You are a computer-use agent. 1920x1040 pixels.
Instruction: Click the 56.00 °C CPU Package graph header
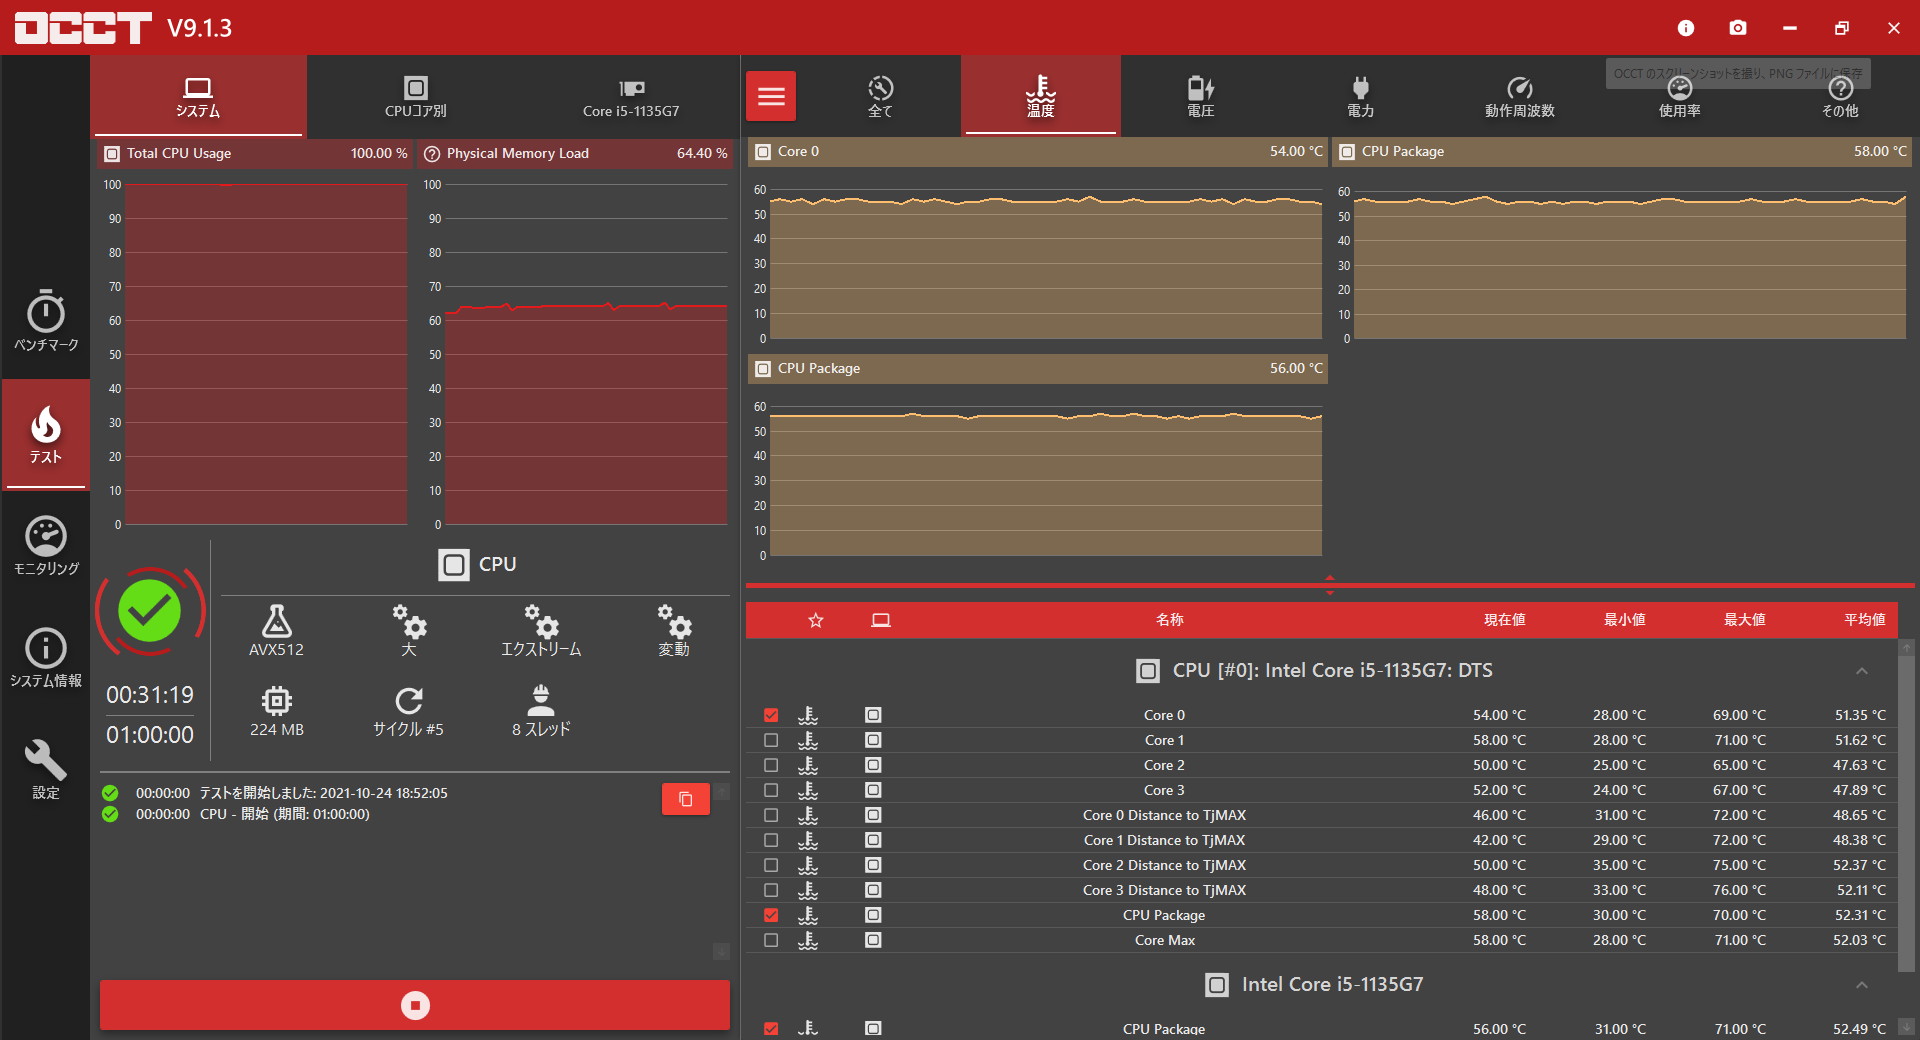click(1038, 368)
